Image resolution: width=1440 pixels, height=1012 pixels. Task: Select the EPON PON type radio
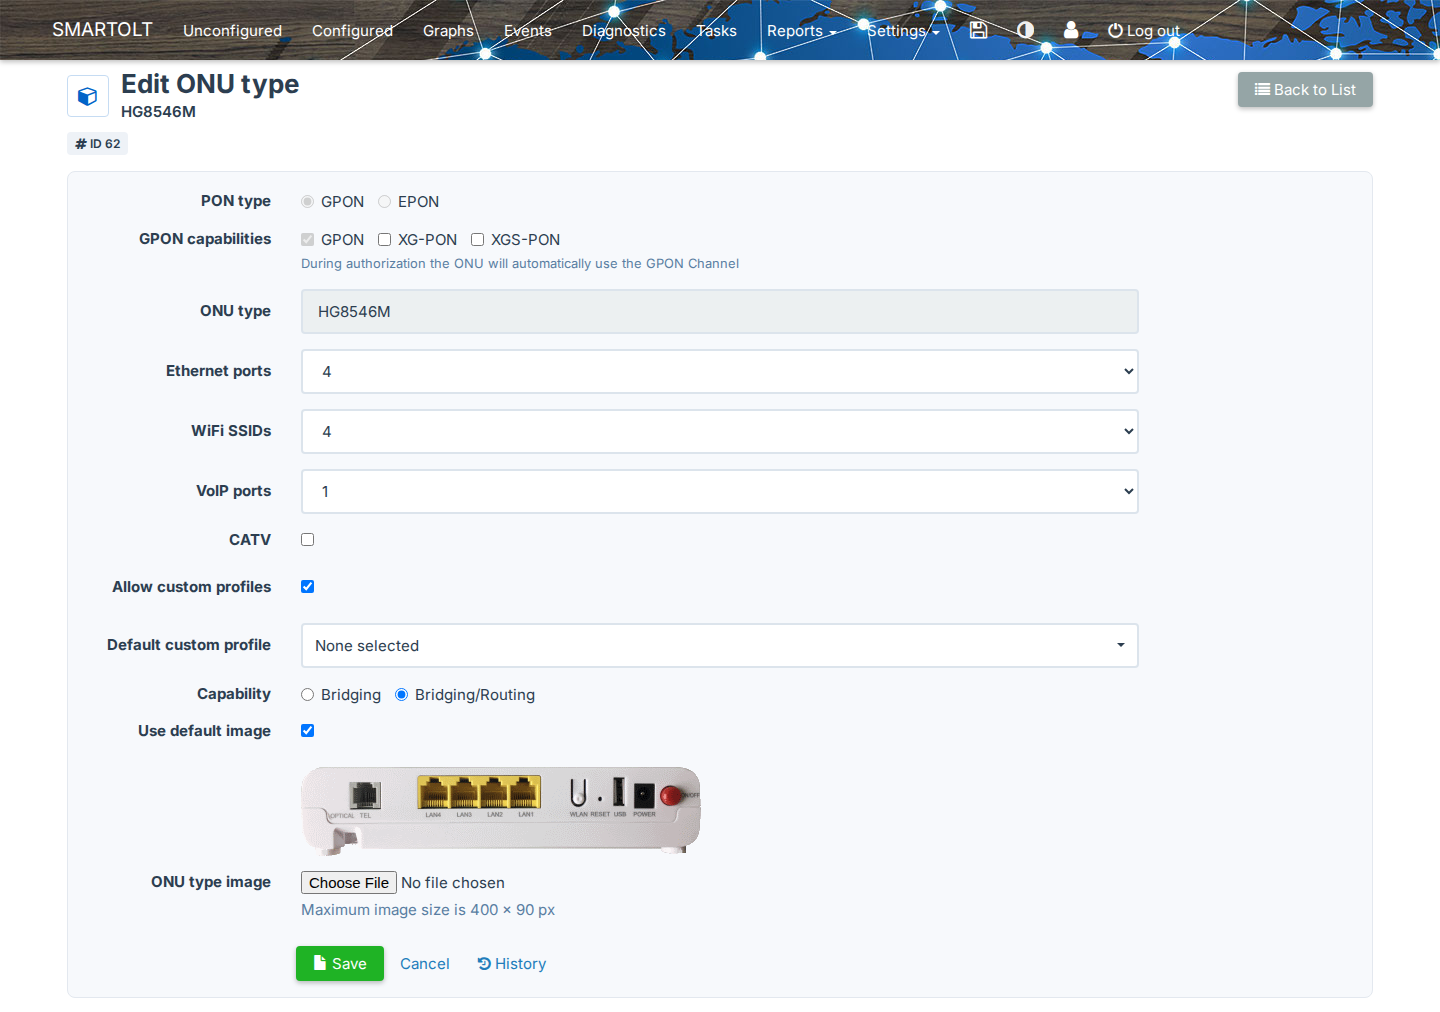point(385,202)
